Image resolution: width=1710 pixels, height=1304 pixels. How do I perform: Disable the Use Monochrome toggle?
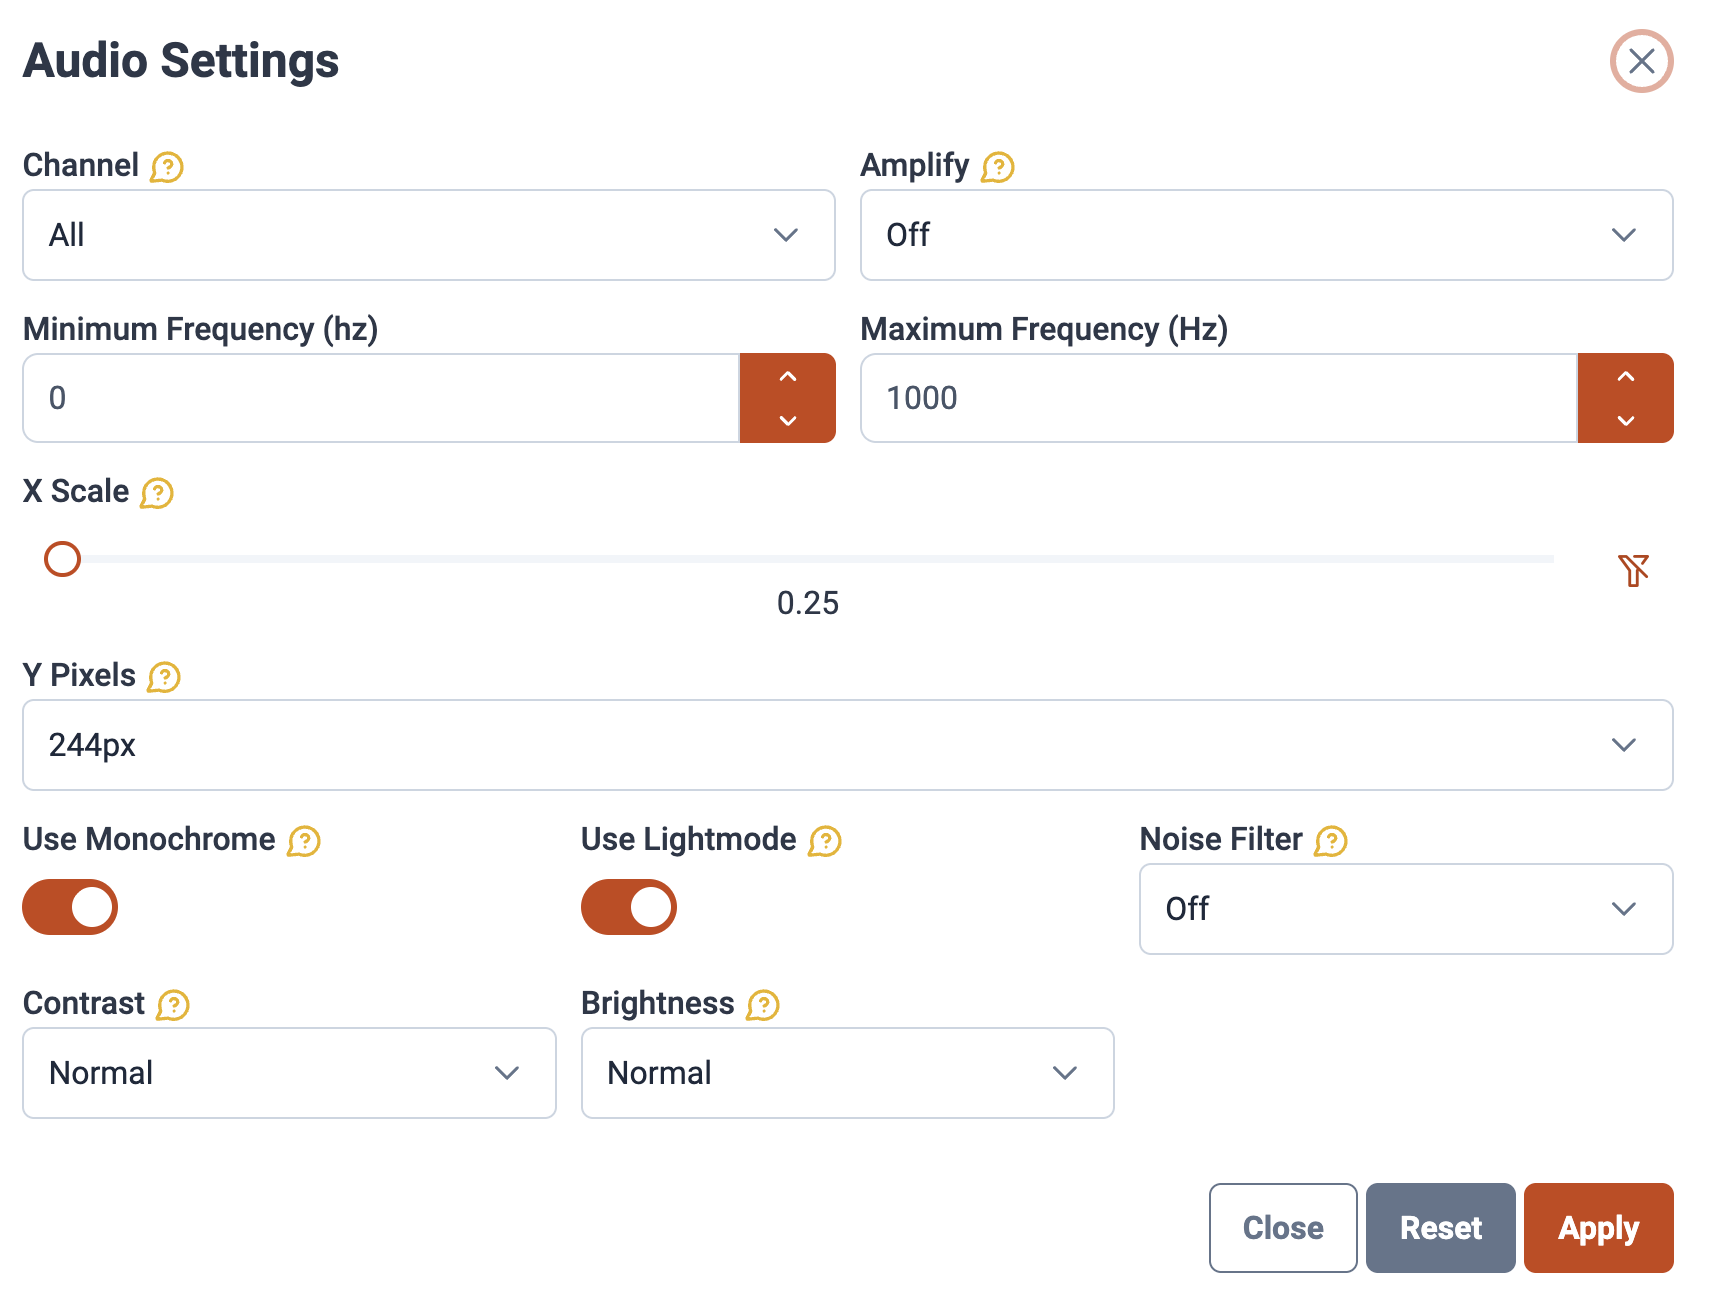pos(70,907)
